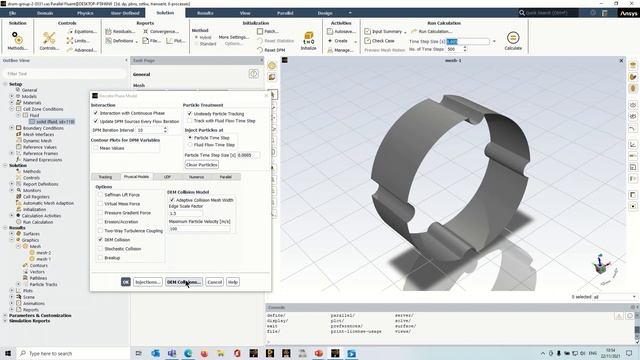Viewport: 640px width, 360px height.
Task: Switch to the Results ribbon tab
Action: 205,13
